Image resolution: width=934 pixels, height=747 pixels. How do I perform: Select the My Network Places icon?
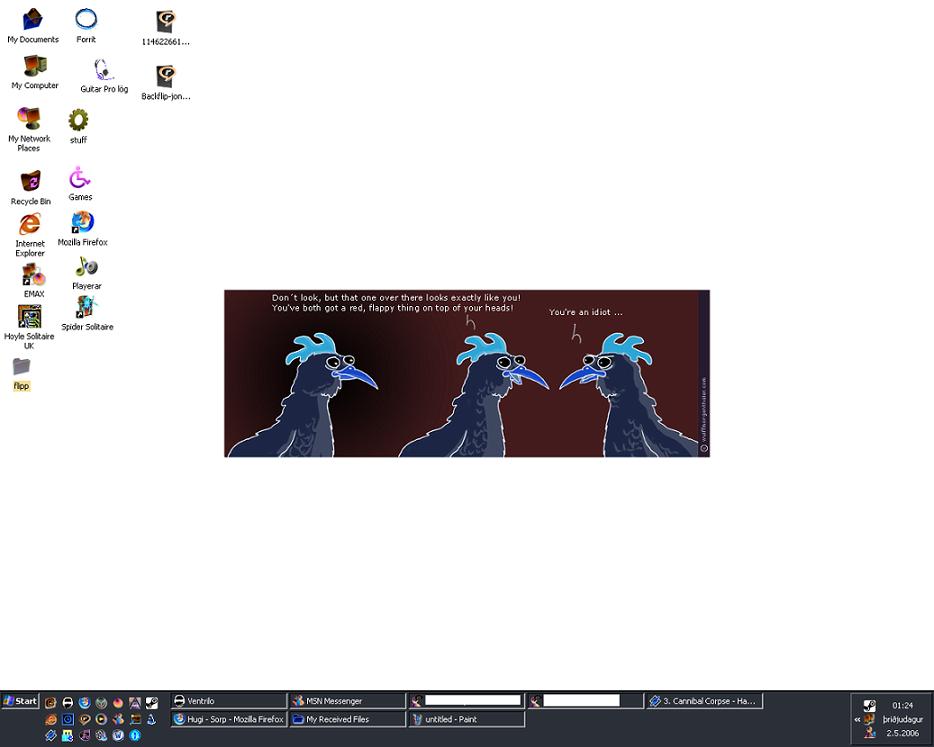tap(29, 129)
